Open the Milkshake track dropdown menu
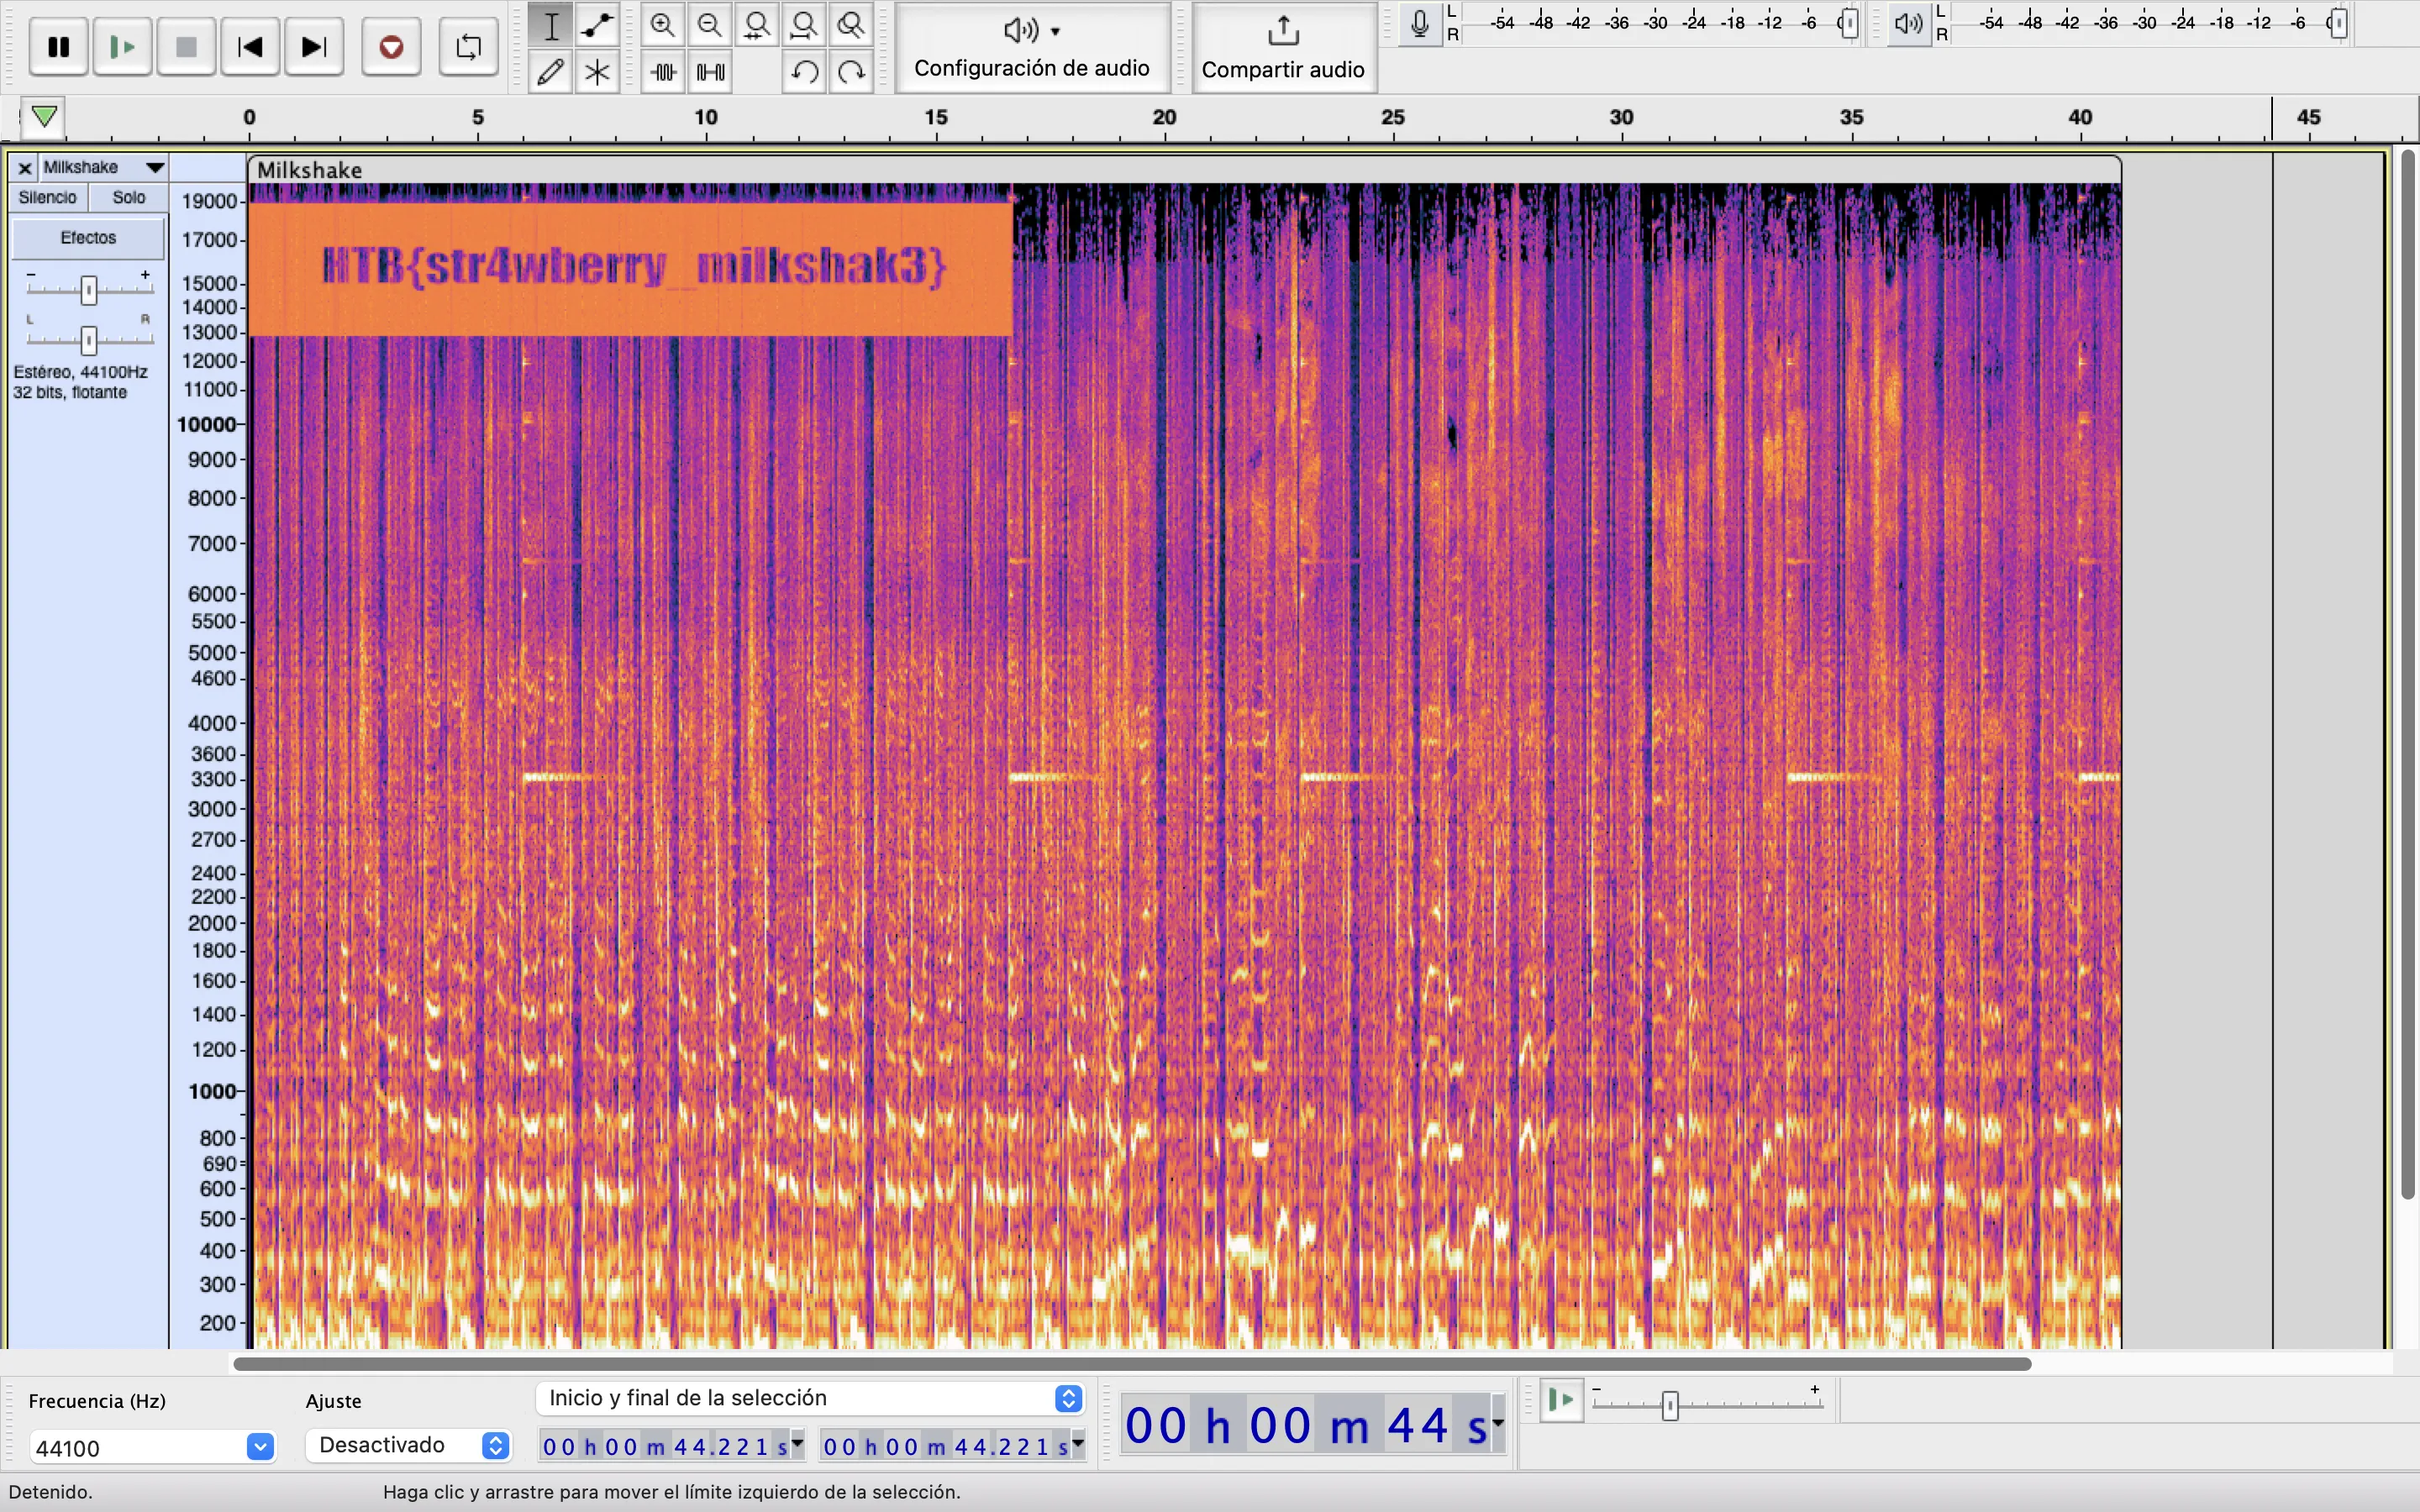Image resolution: width=2420 pixels, height=1512 pixels. pos(154,167)
